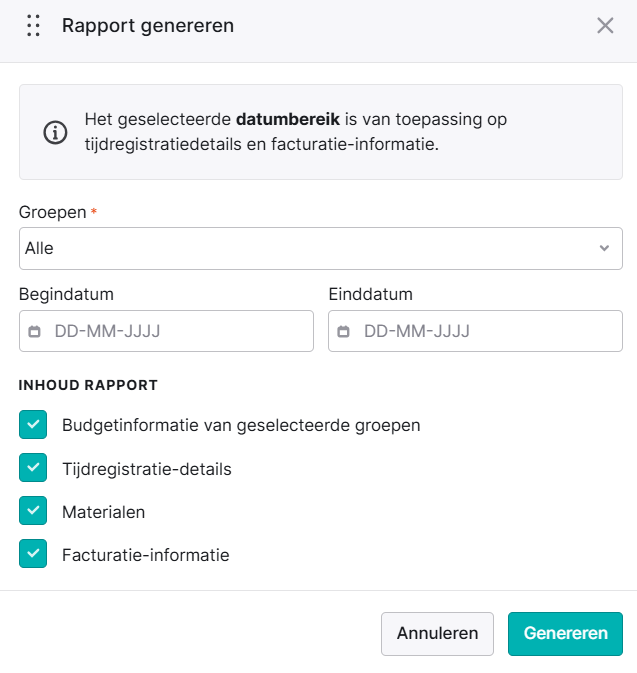Click the Begindatum calendar icon
Screen dimensions: 637x673
(x=34, y=331)
